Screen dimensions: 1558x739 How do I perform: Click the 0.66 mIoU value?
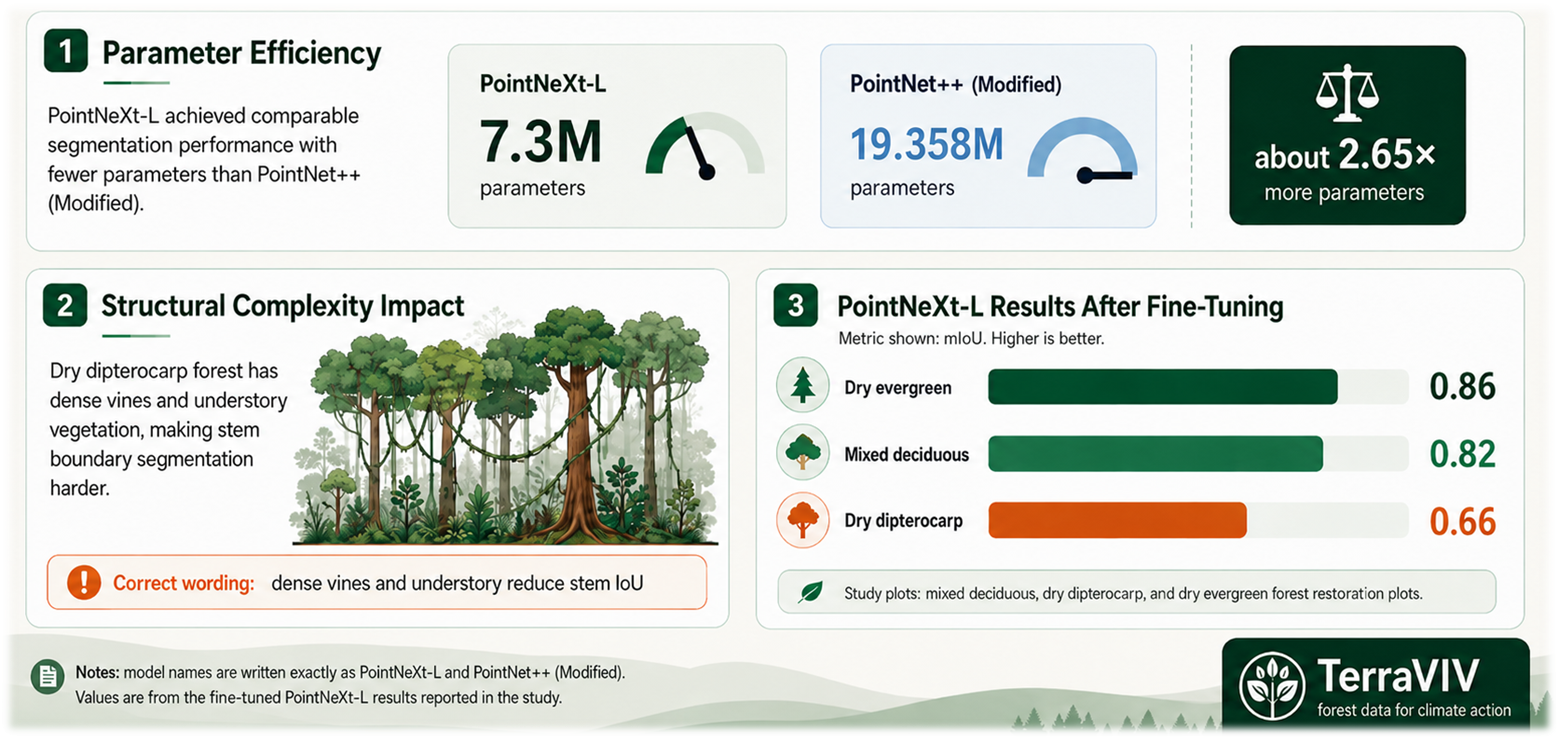(x=1462, y=521)
